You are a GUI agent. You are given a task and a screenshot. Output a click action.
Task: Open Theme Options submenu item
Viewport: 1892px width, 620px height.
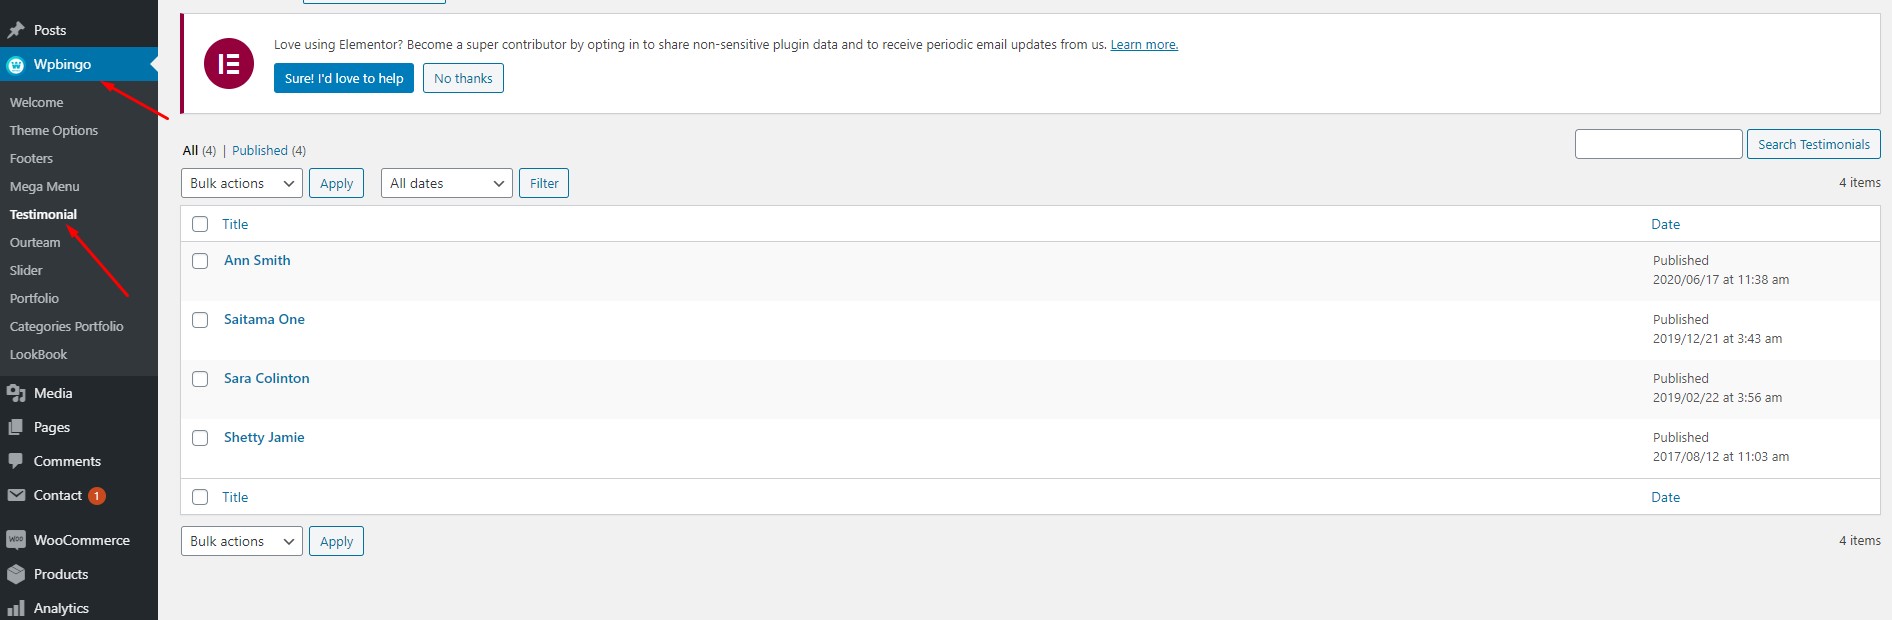[x=54, y=130]
